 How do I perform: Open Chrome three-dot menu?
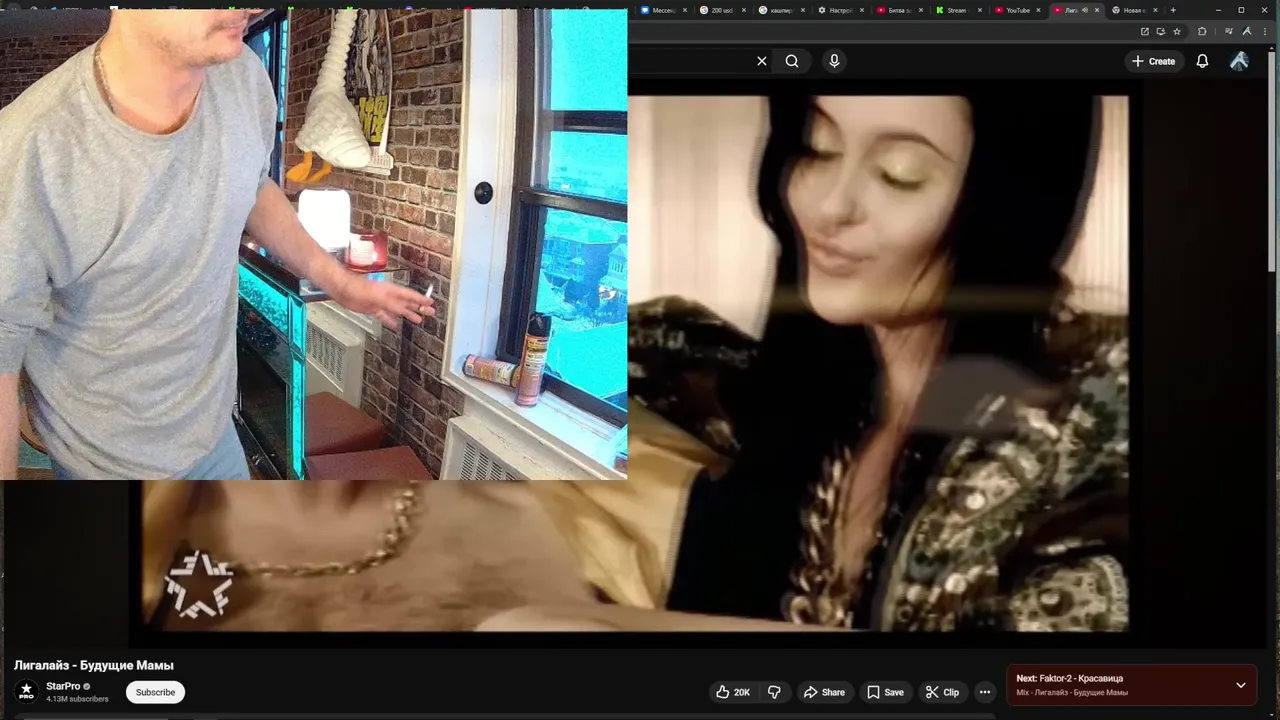(x=1265, y=31)
